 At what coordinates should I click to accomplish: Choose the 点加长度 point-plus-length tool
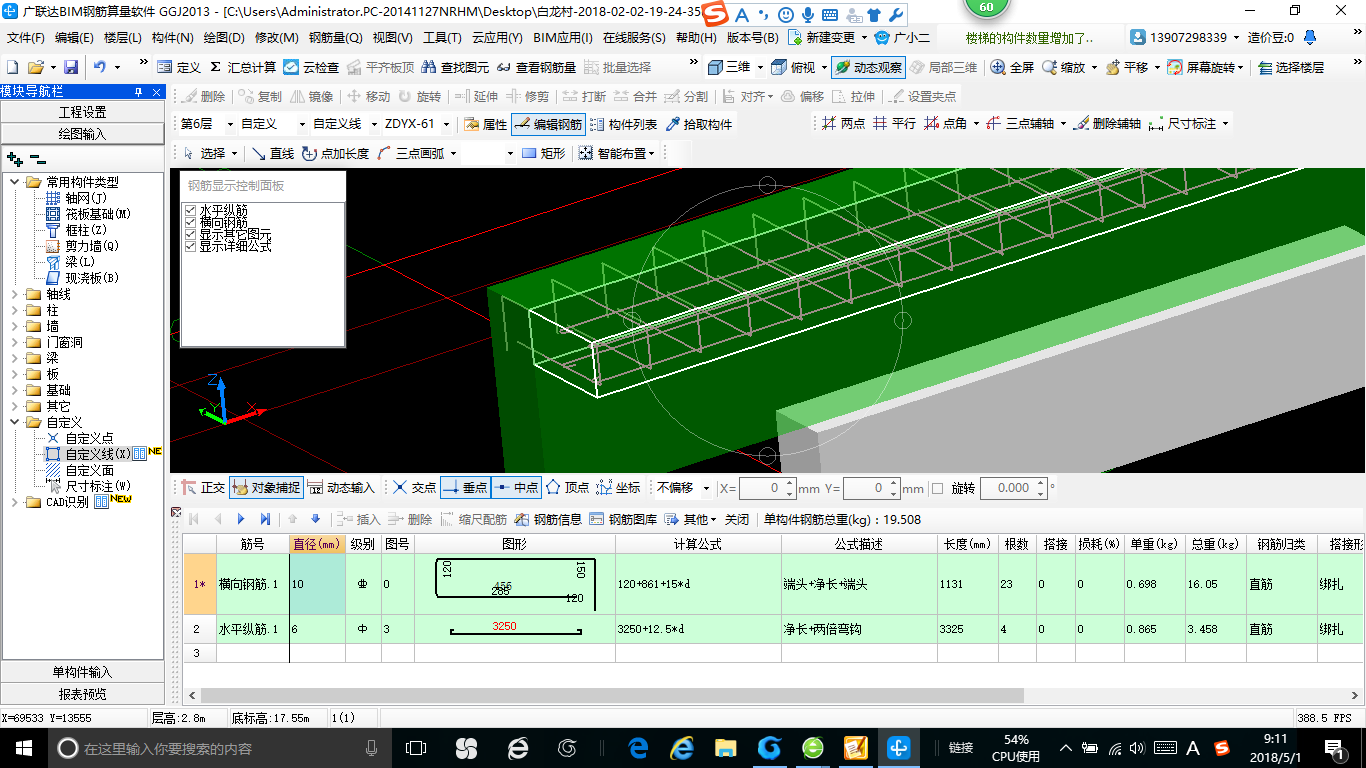tap(334, 153)
